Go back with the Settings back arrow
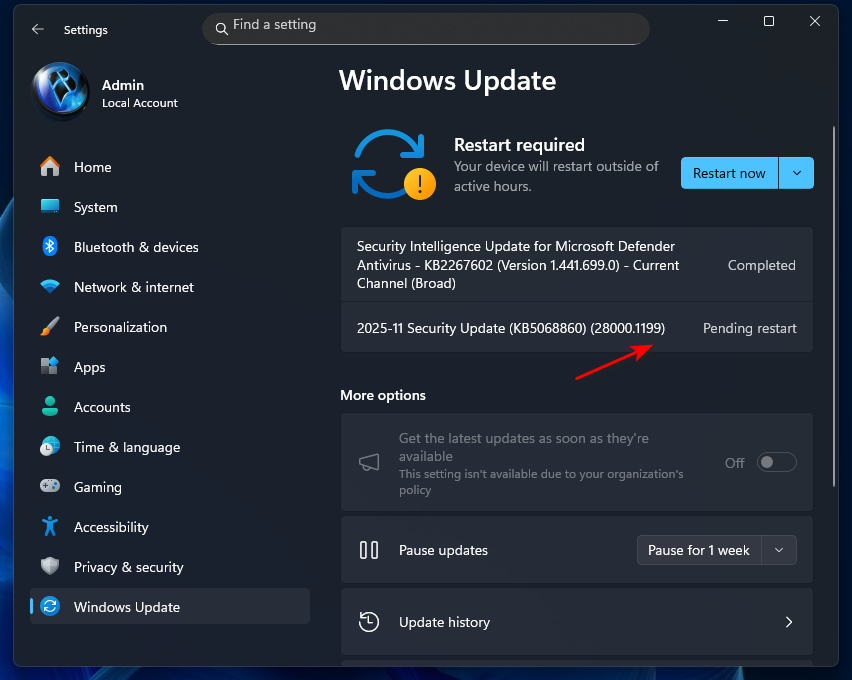Viewport: 852px width, 680px height. [x=37, y=29]
